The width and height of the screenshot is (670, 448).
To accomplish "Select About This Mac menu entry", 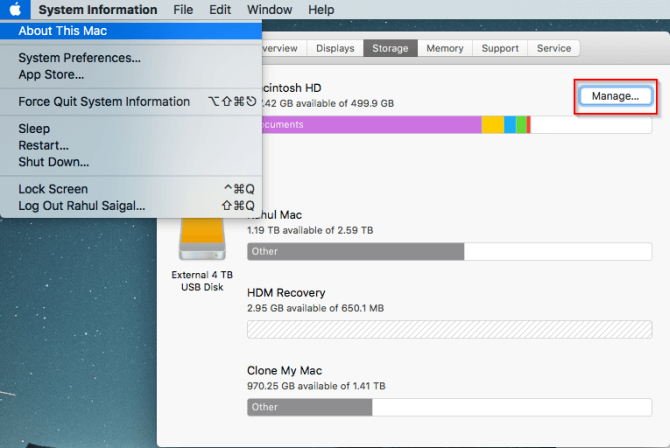I will point(62,31).
